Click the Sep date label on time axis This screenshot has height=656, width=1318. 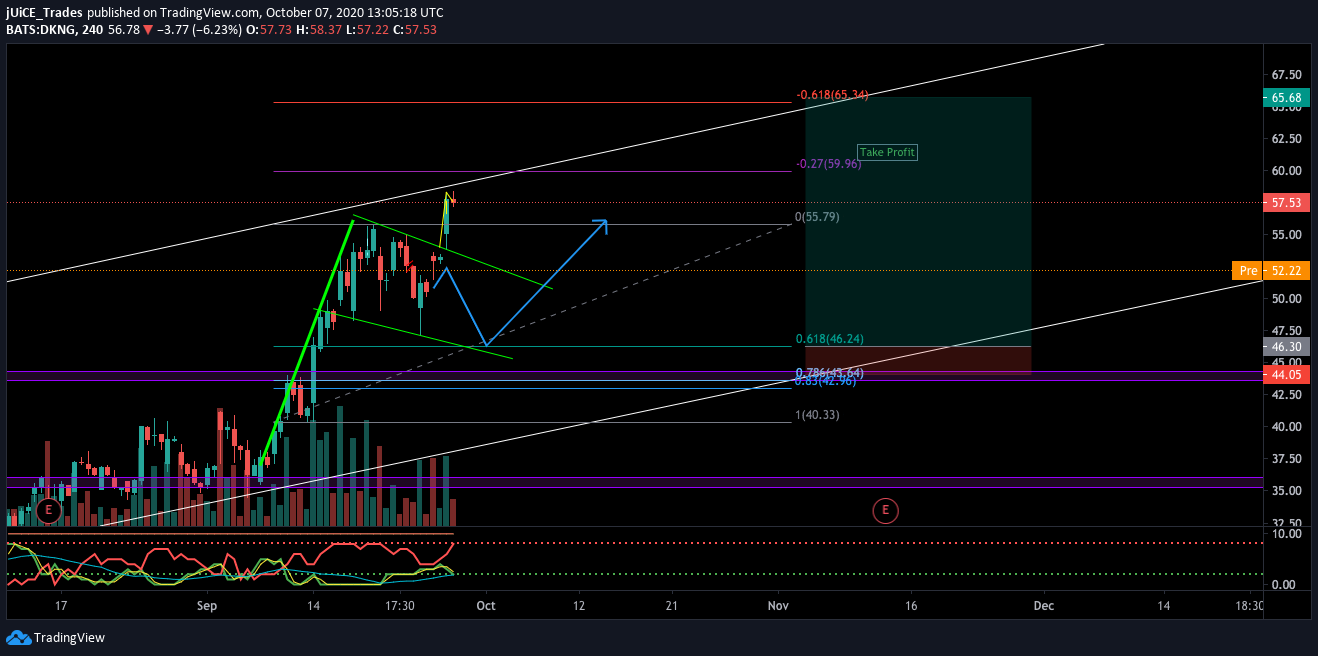tap(207, 605)
